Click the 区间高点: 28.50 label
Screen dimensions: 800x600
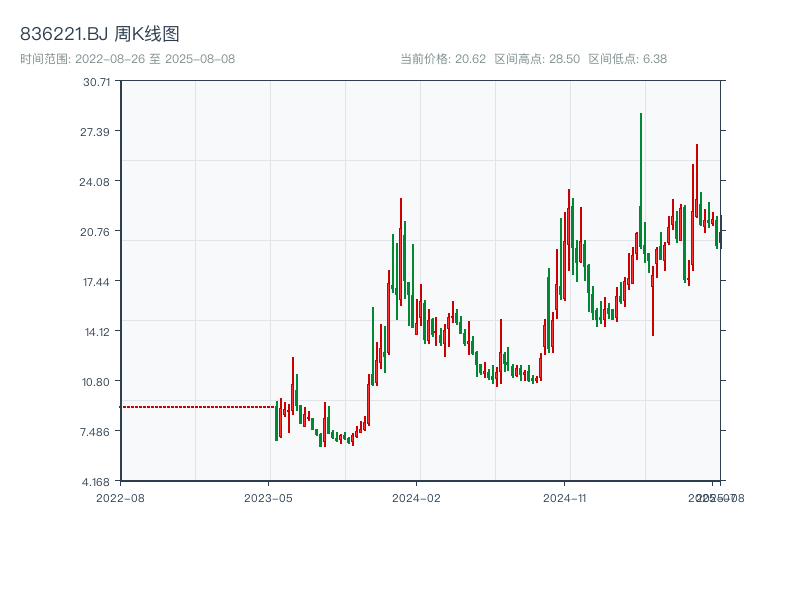tap(537, 59)
